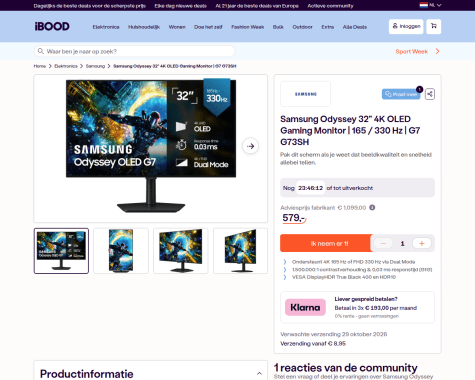
Task: Open the Extra menu
Action: [x=328, y=27]
